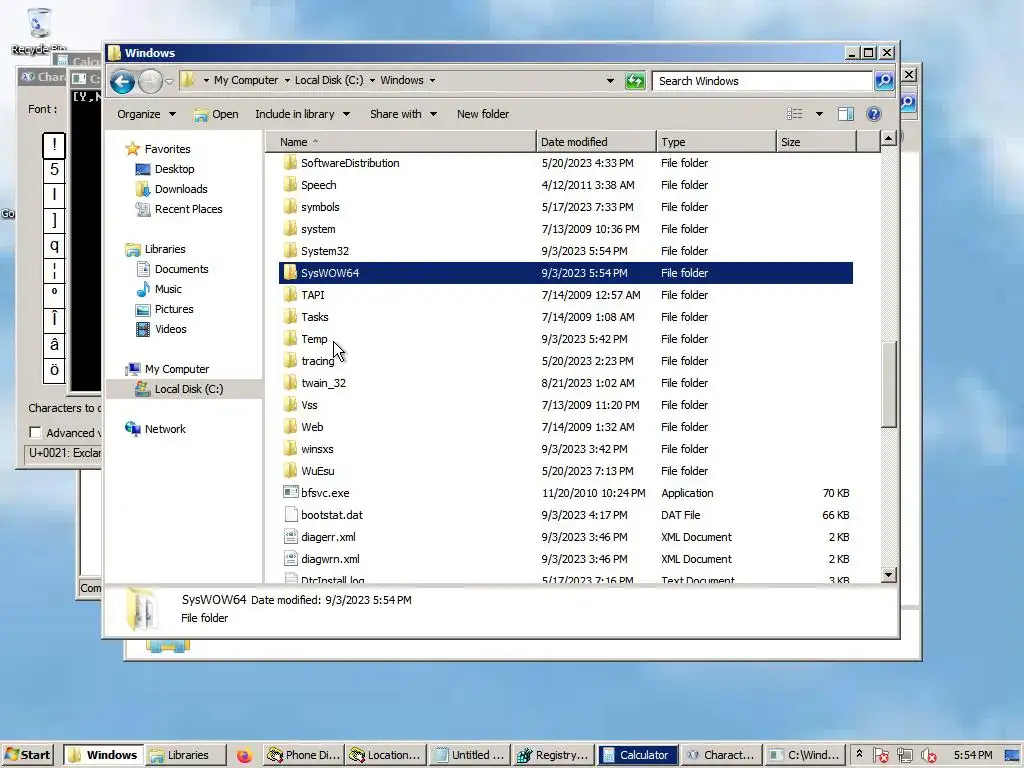Click the Change your view icon
The image size is (1024, 768).
tap(795, 114)
